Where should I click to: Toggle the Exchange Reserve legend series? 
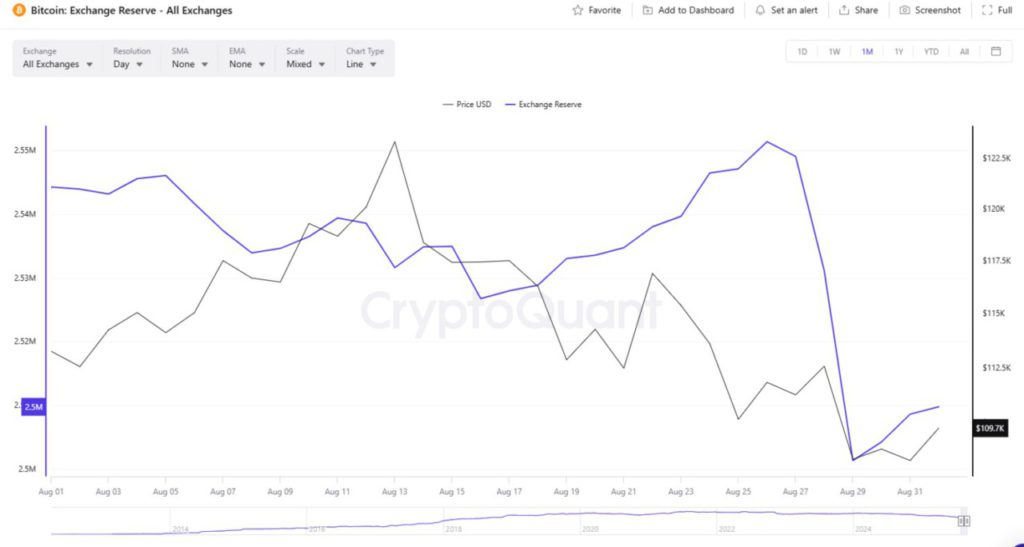545,104
